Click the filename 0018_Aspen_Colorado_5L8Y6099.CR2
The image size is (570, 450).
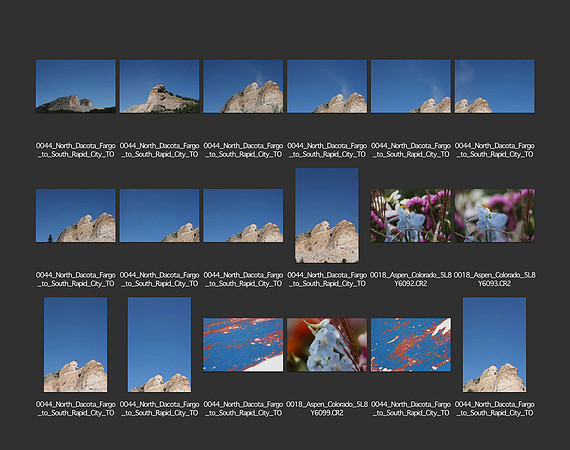[x=327, y=409]
